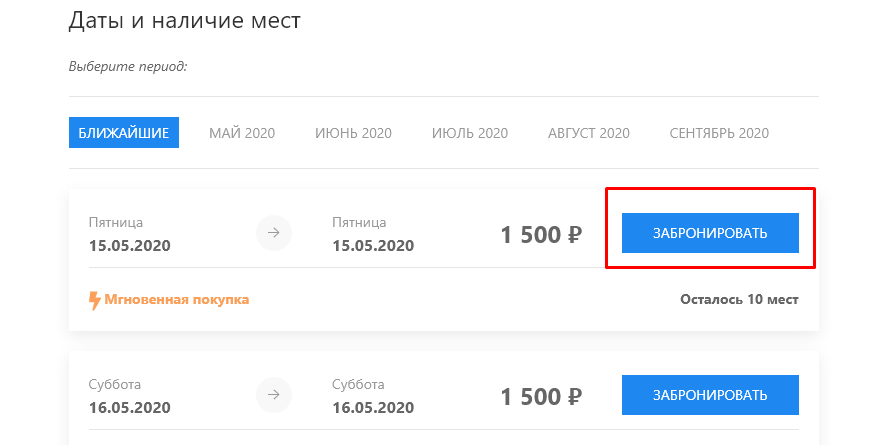Screen dimensions: 886x445
Task: Click the Даты и наличие мест heading
Action: [x=185, y=21]
